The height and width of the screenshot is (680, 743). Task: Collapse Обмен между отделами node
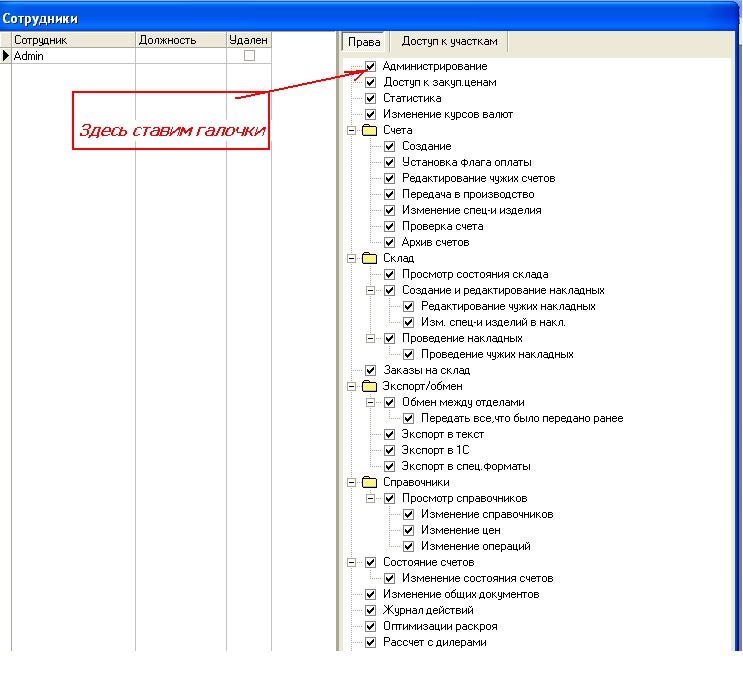click(371, 402)
